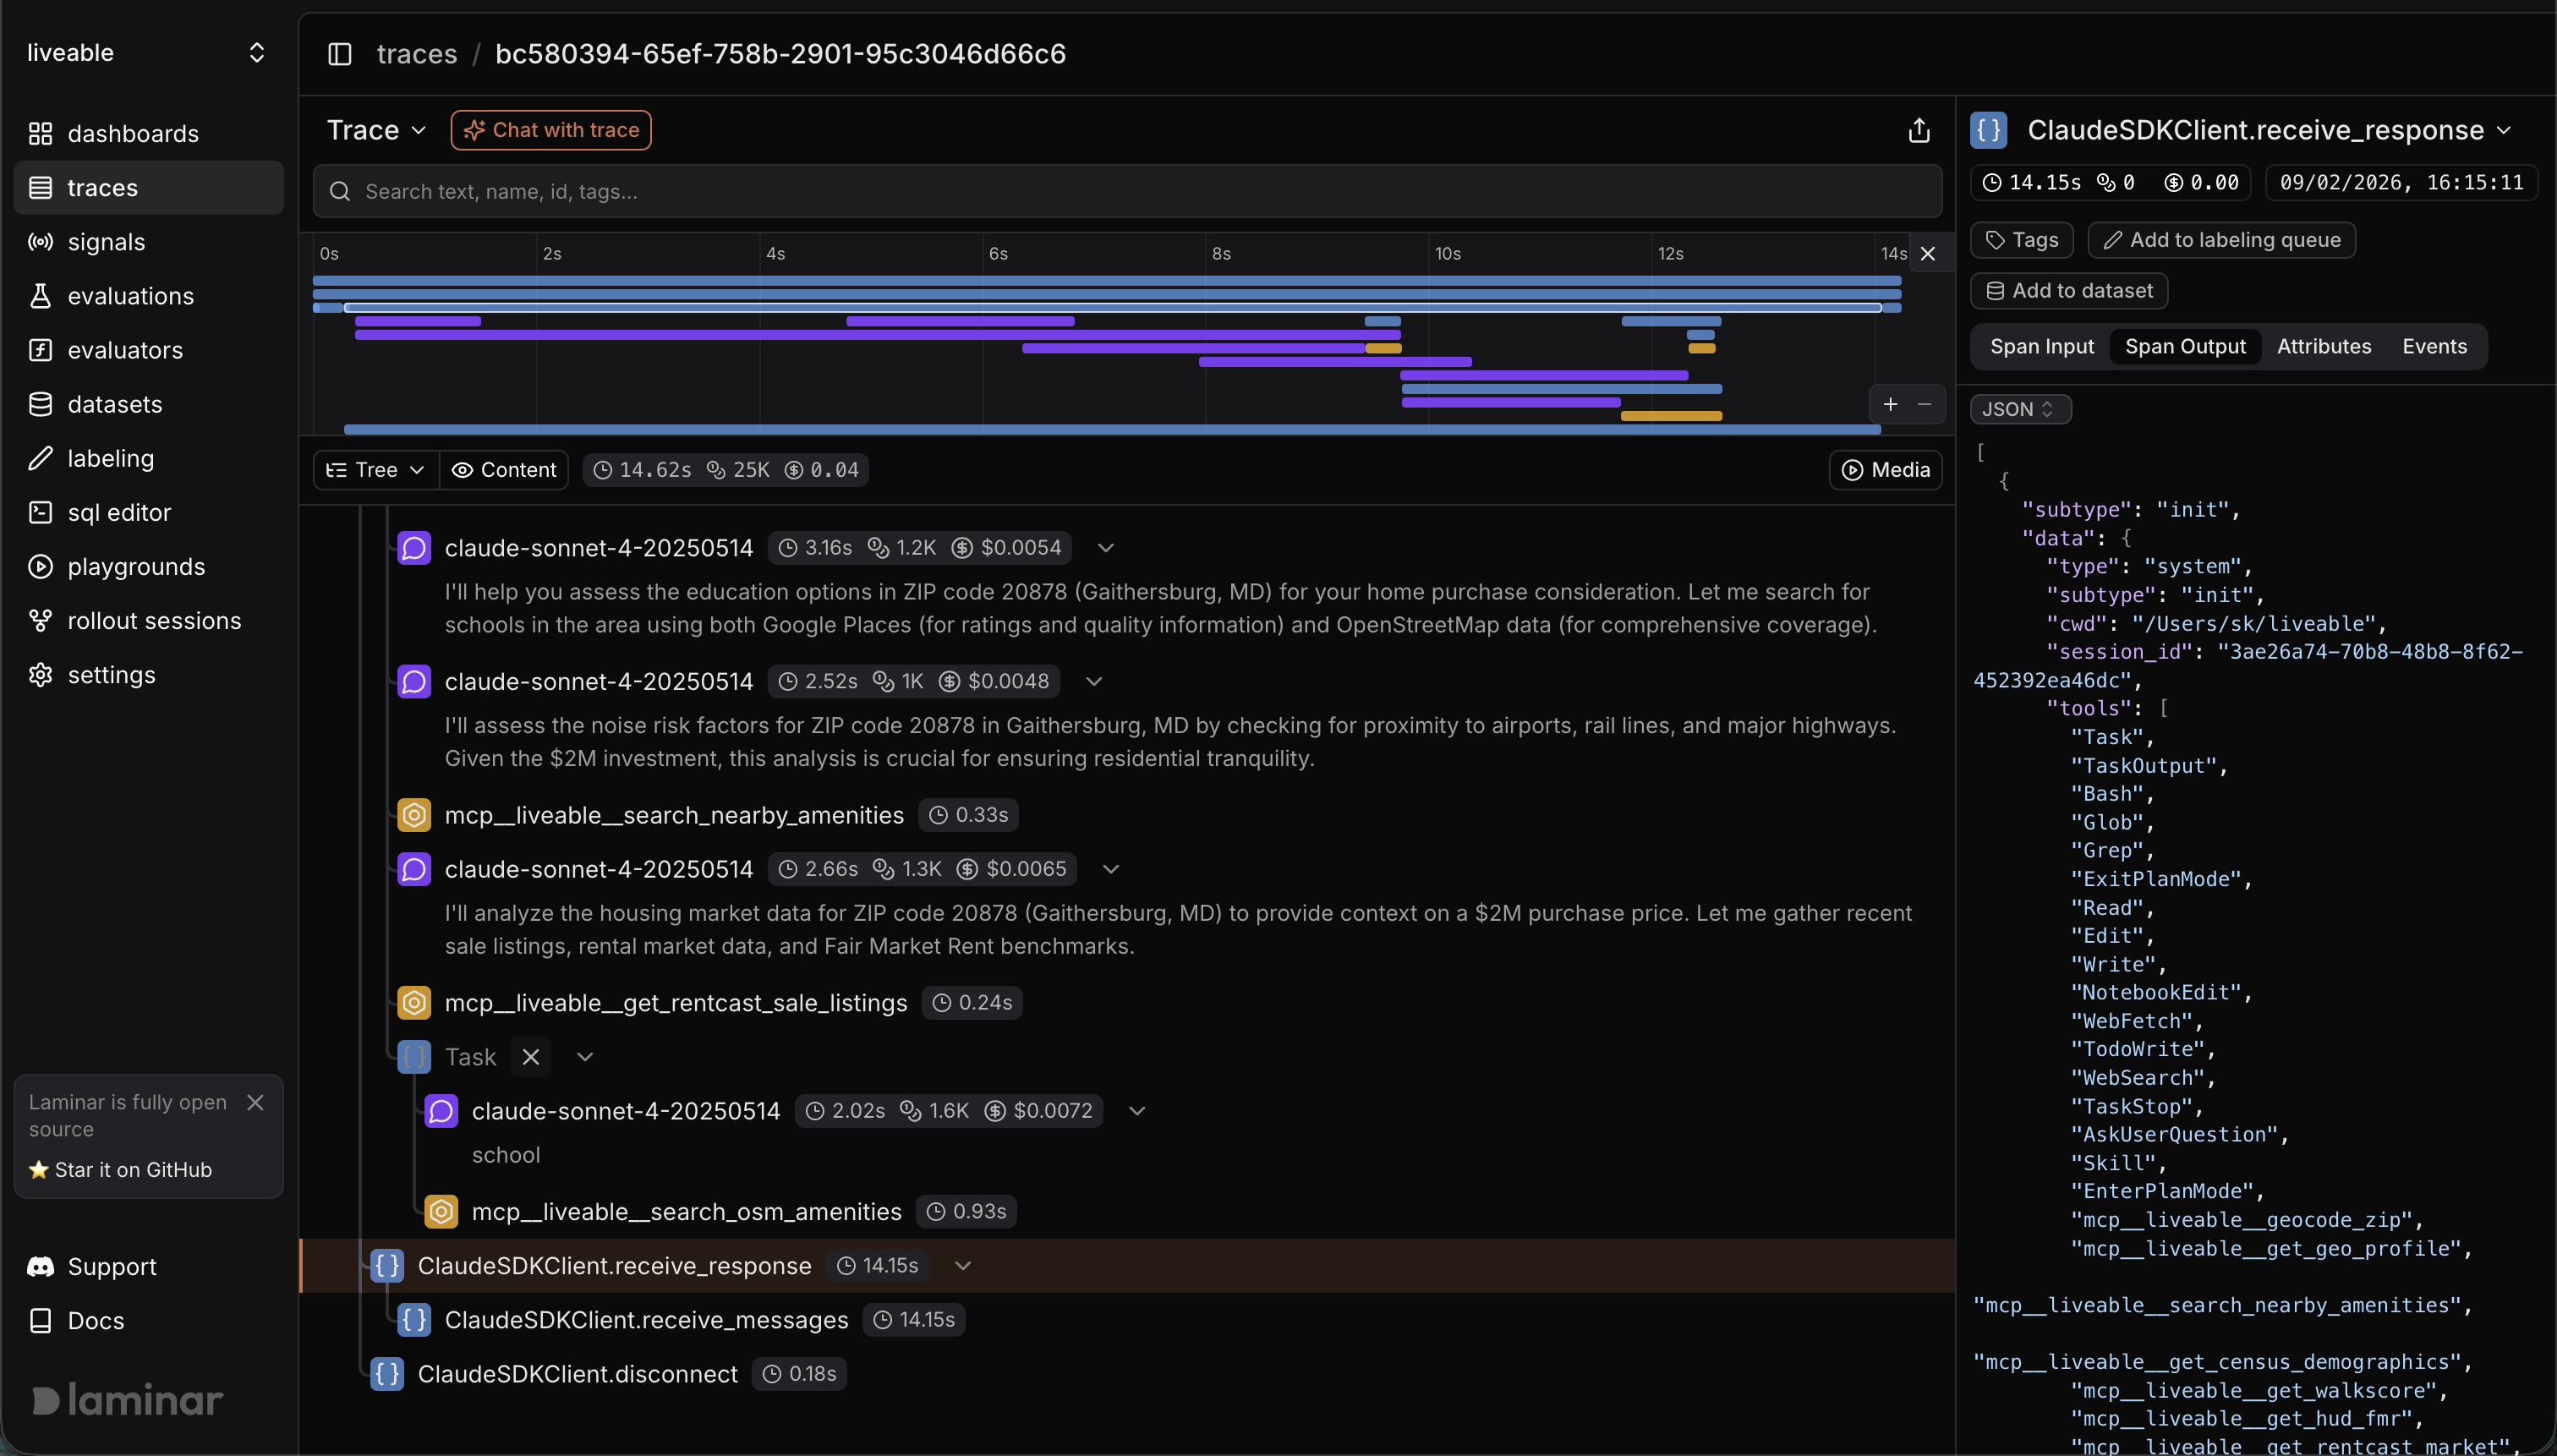Collapse the Task span chevron
The height and width of the screenshot is (1456, 2557).
(x=585, y=1057)
